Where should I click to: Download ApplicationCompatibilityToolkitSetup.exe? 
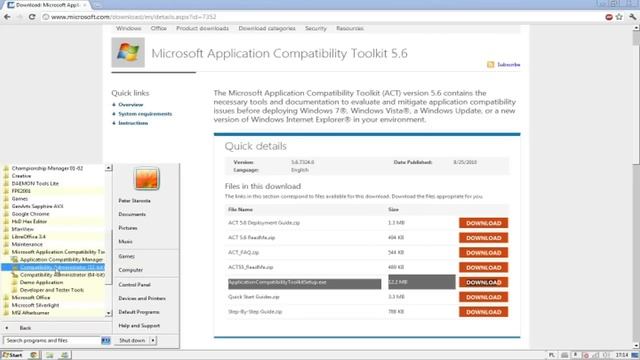point(484,282)
